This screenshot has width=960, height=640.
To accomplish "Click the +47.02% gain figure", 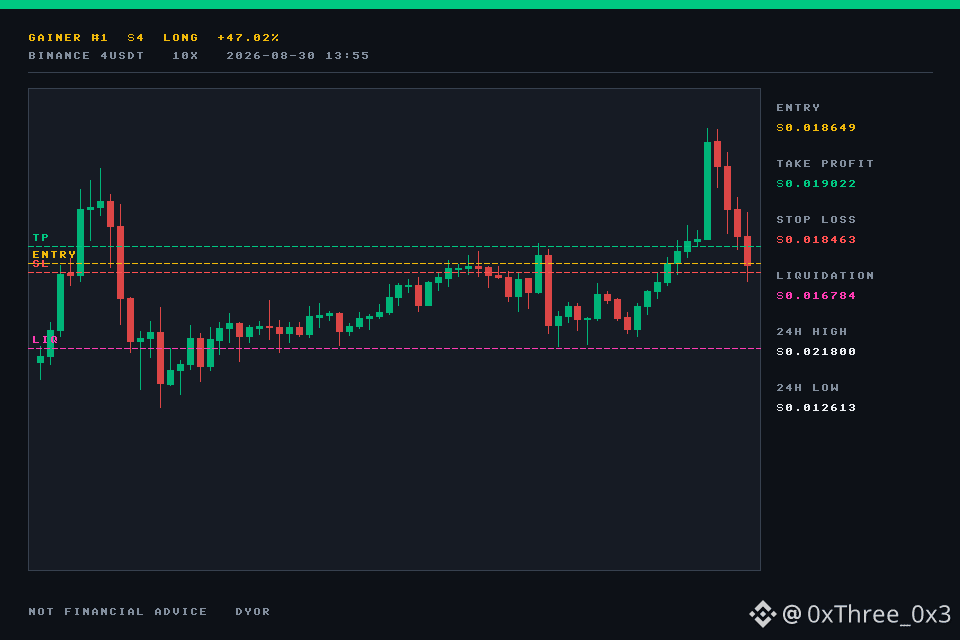I will click(x=248, y=38).
